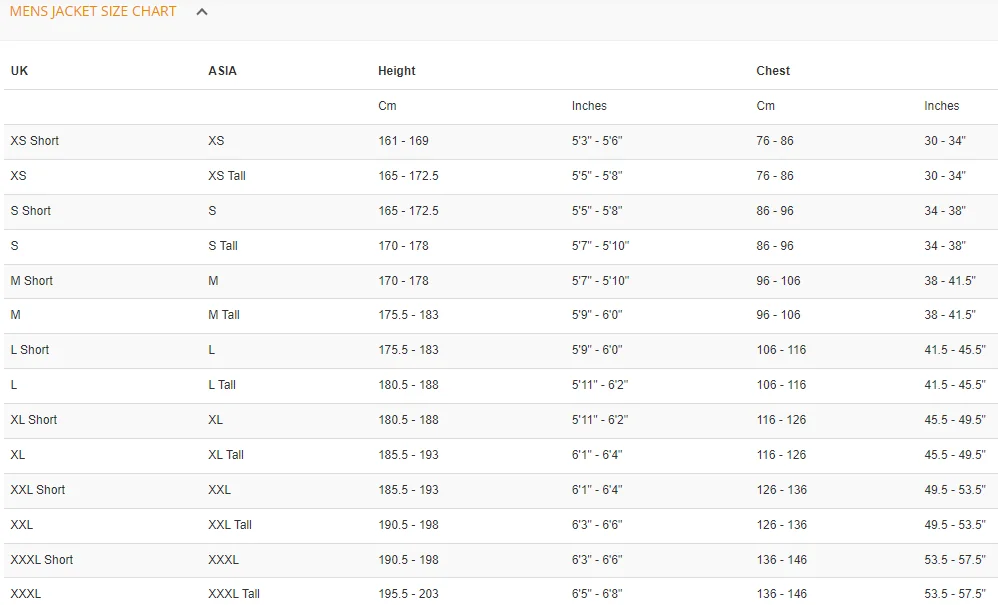Select the L Short row label

(x=29, y=350)
